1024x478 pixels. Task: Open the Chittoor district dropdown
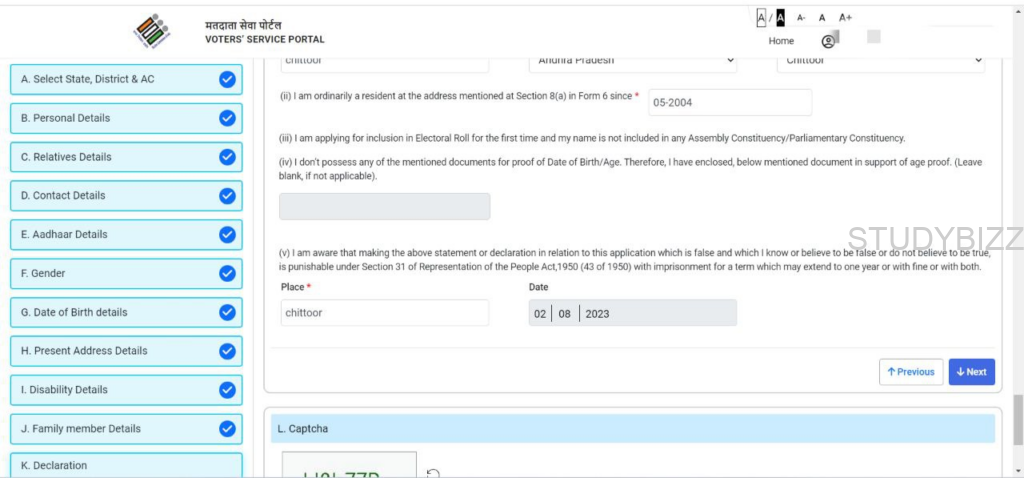880,61
